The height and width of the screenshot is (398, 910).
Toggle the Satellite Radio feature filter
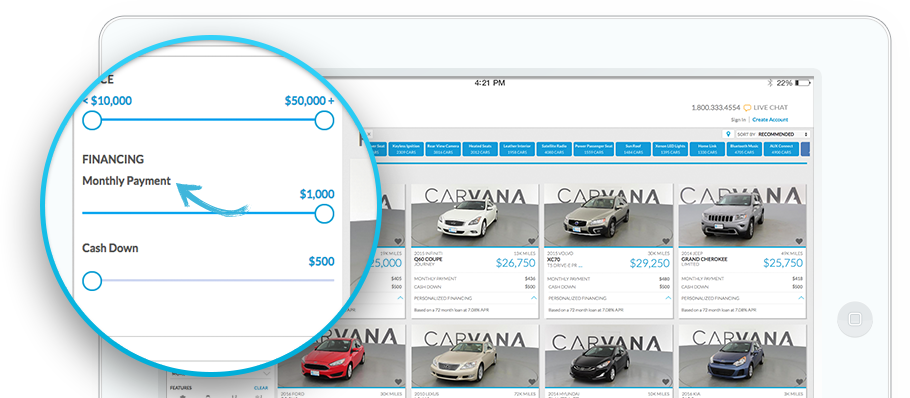pos(554,149)
